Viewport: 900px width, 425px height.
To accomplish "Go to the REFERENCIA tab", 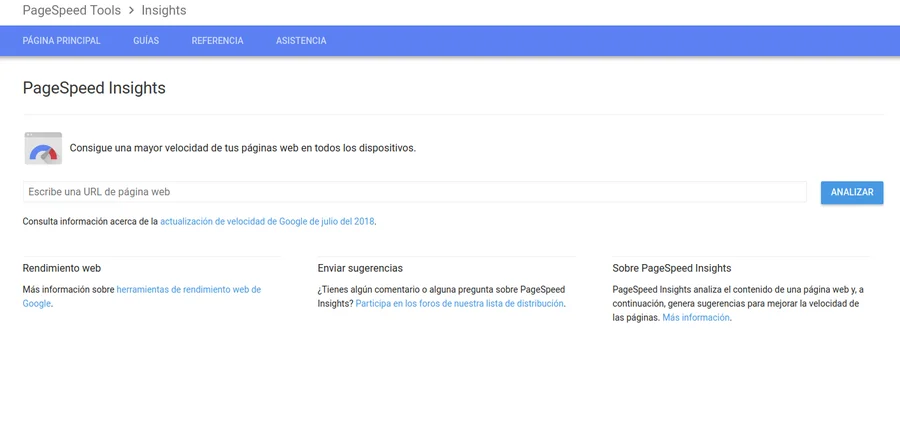I will pyautogui.click(x=217, y=41).
